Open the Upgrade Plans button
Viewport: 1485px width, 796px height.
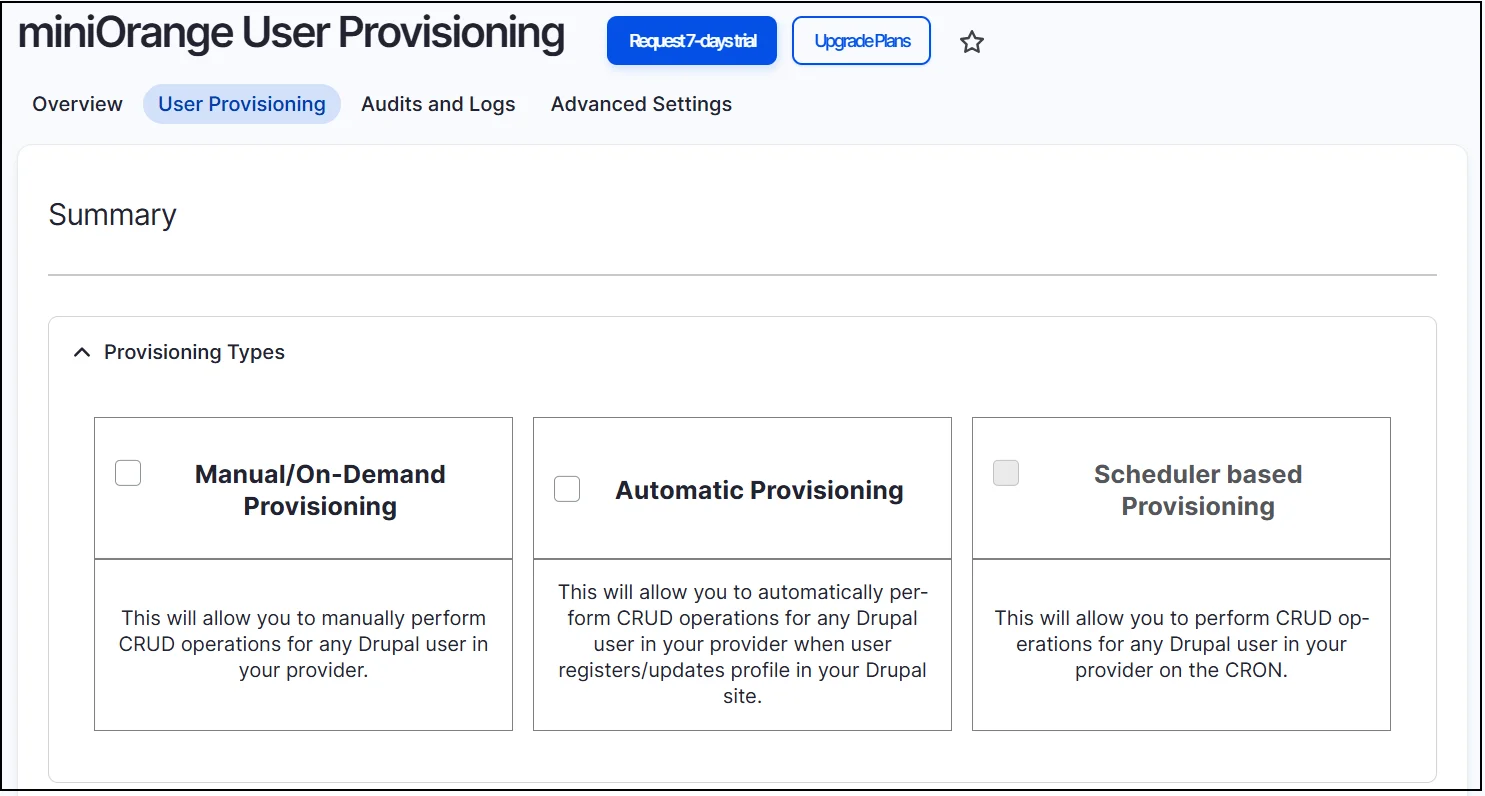point(862,41)
